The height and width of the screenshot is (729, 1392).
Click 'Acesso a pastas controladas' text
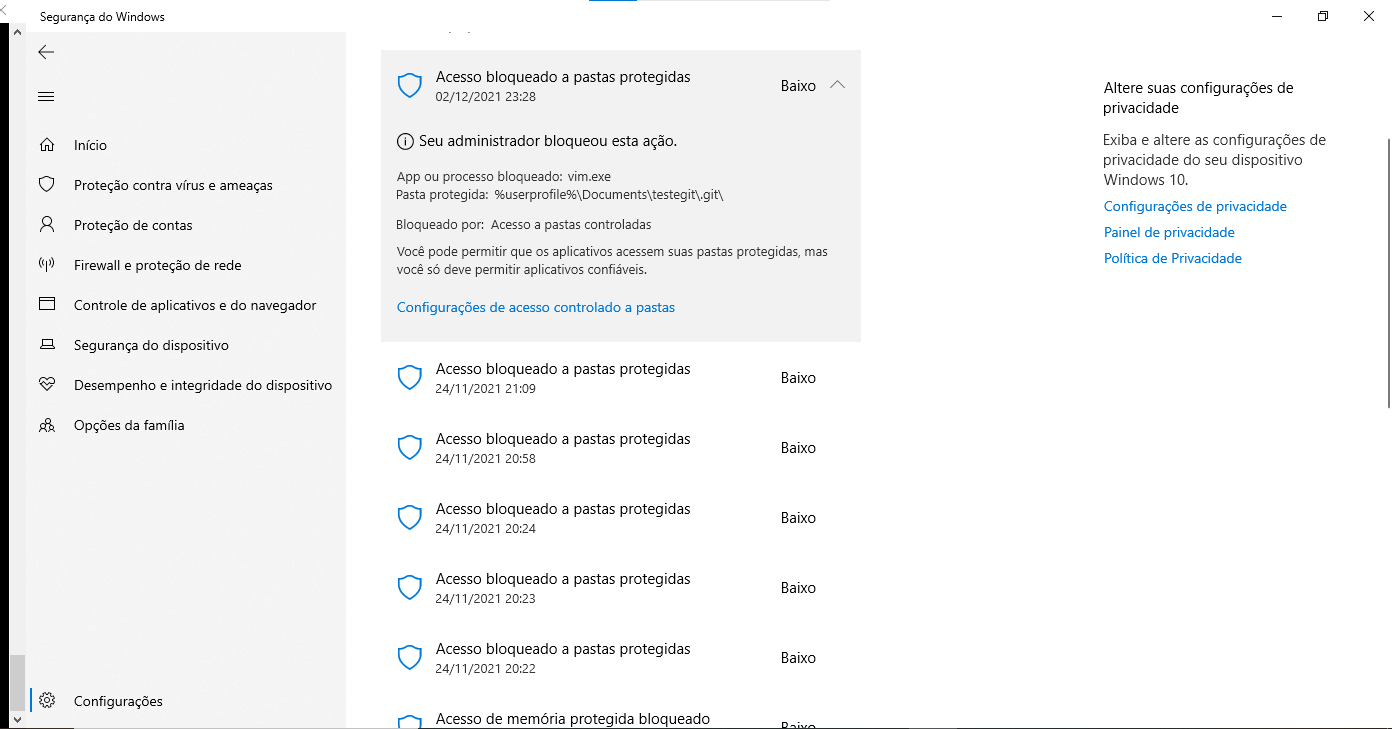[571, 225]
